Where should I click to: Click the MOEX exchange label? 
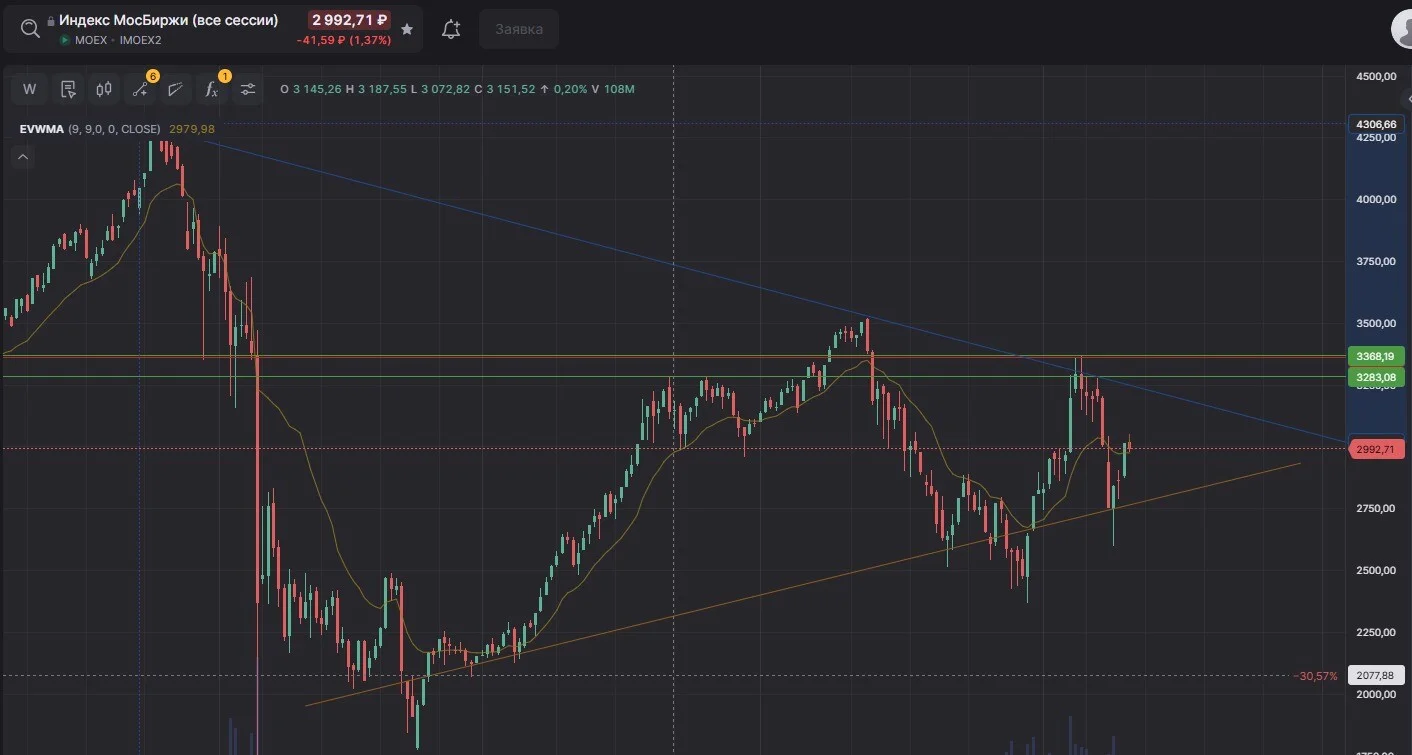tap(91, 40)
